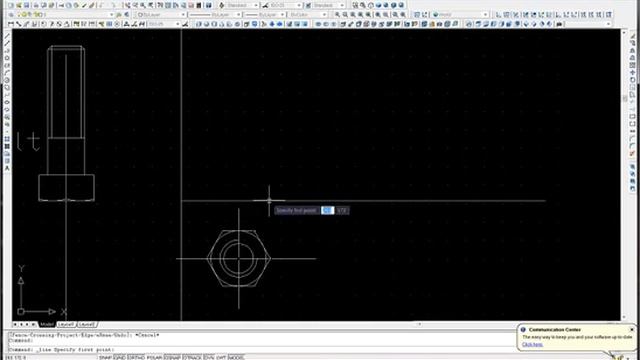The width and height of the screenshot is (640, 360).
Task: Toggle OTRACK in the status bar
Action: 192,358
